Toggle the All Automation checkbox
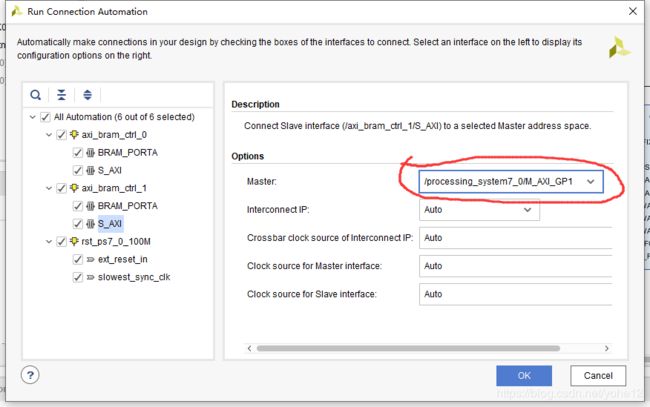 tap(45, 117)
